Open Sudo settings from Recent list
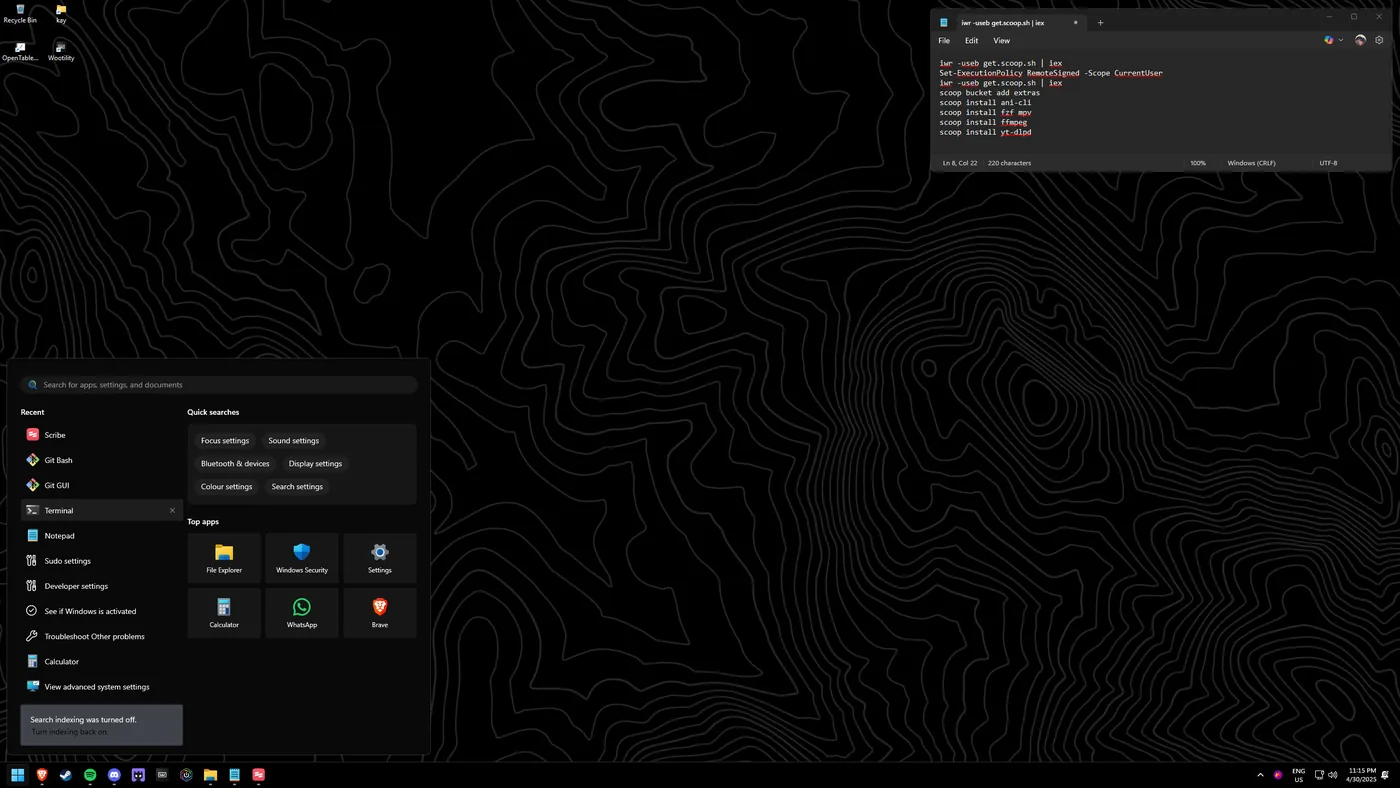Screen dimensions: 1400x788 click(101, 561)
